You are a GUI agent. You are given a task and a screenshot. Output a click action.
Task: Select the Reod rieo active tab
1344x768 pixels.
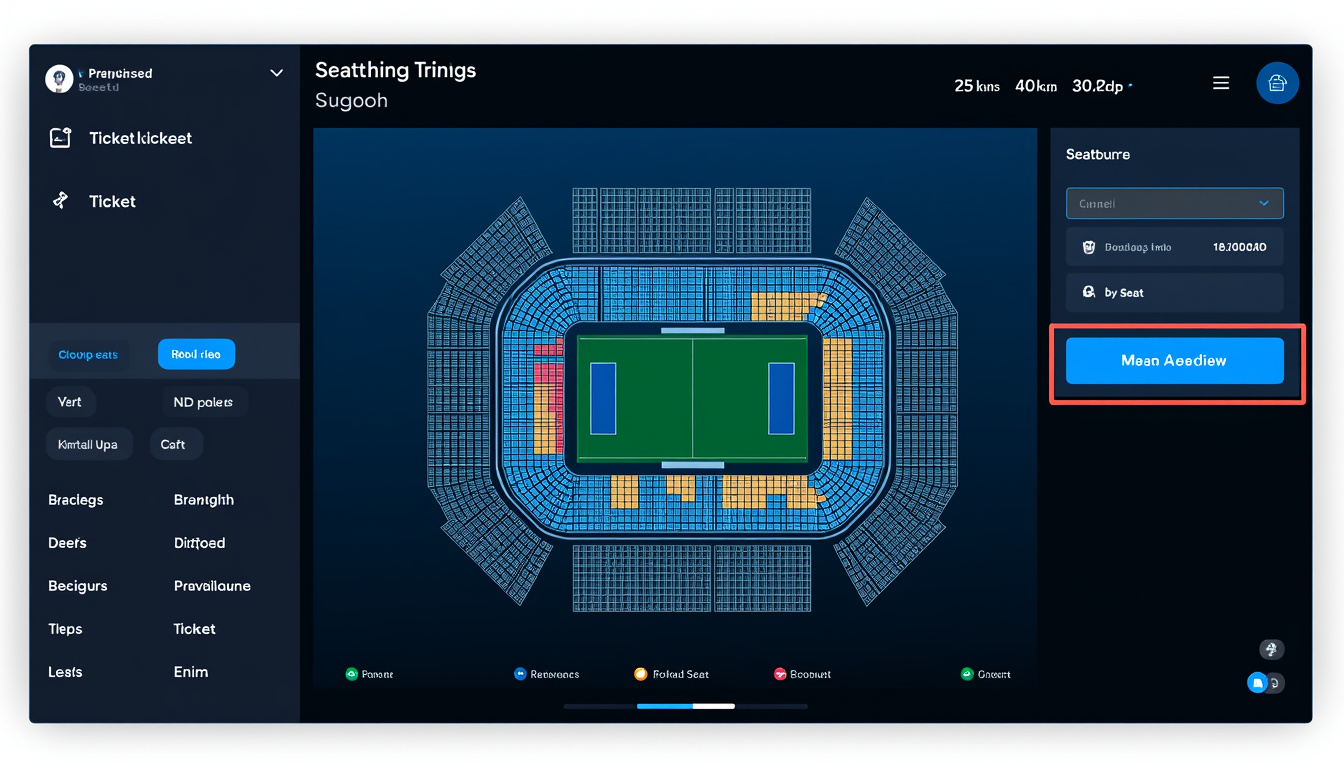tap(196, 354)
